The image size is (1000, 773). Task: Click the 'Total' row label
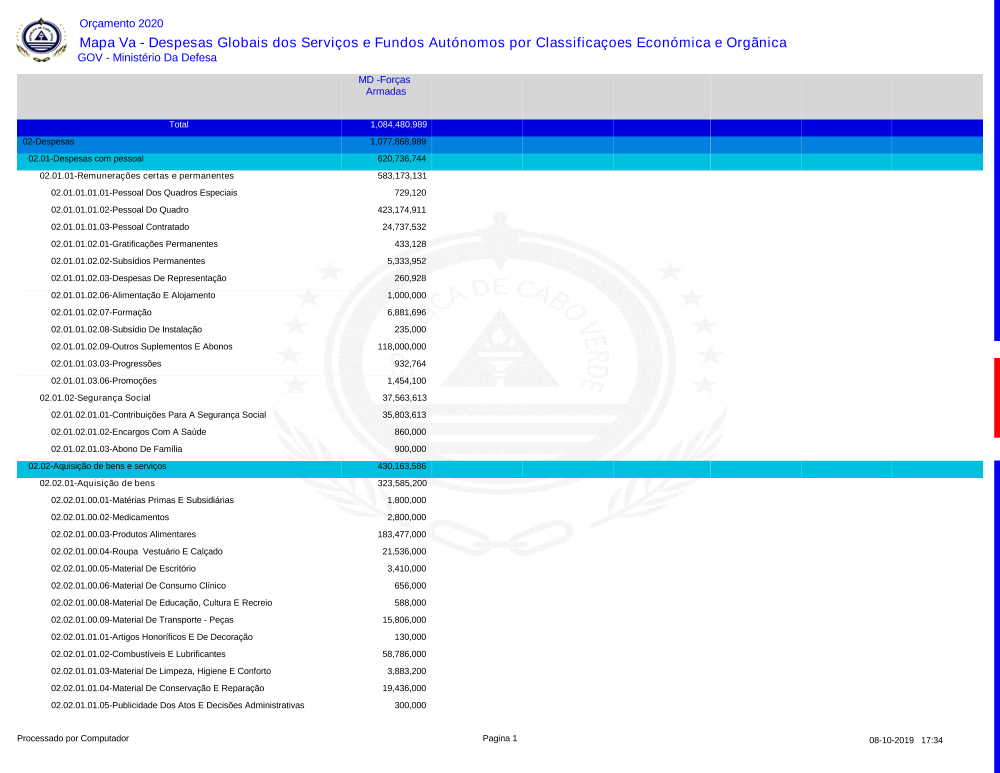179,125
